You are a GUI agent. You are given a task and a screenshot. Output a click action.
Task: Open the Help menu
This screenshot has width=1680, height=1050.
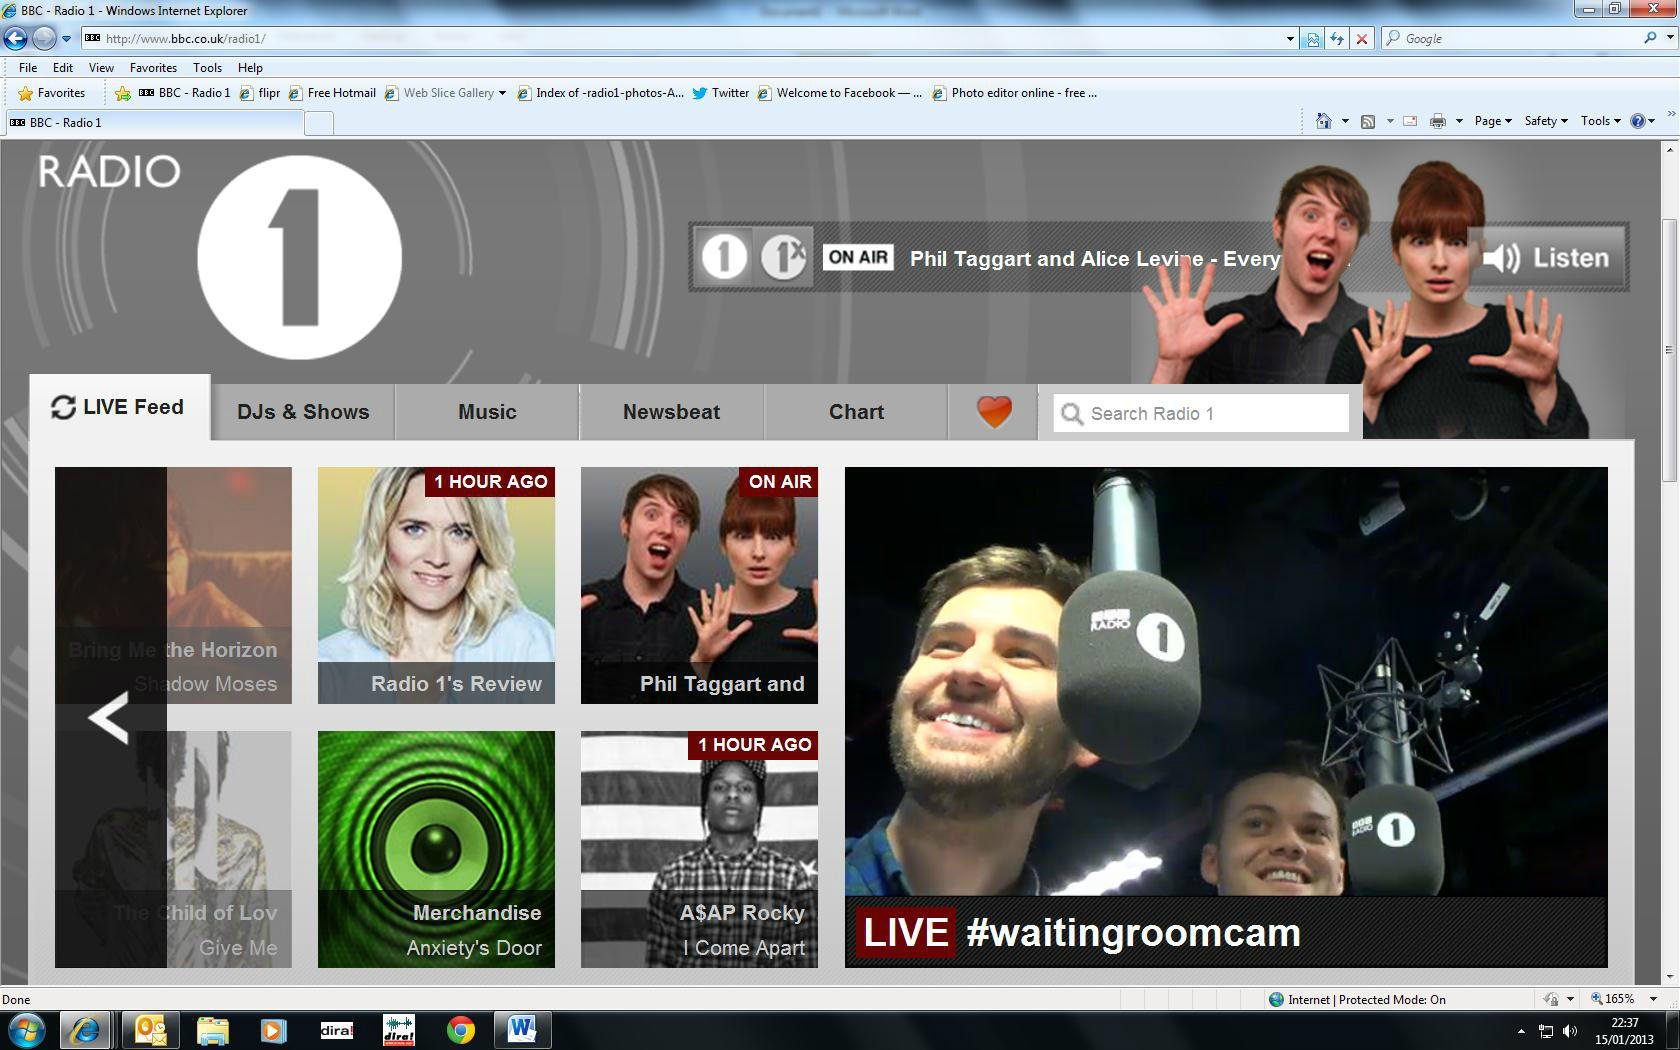(250, 68)
